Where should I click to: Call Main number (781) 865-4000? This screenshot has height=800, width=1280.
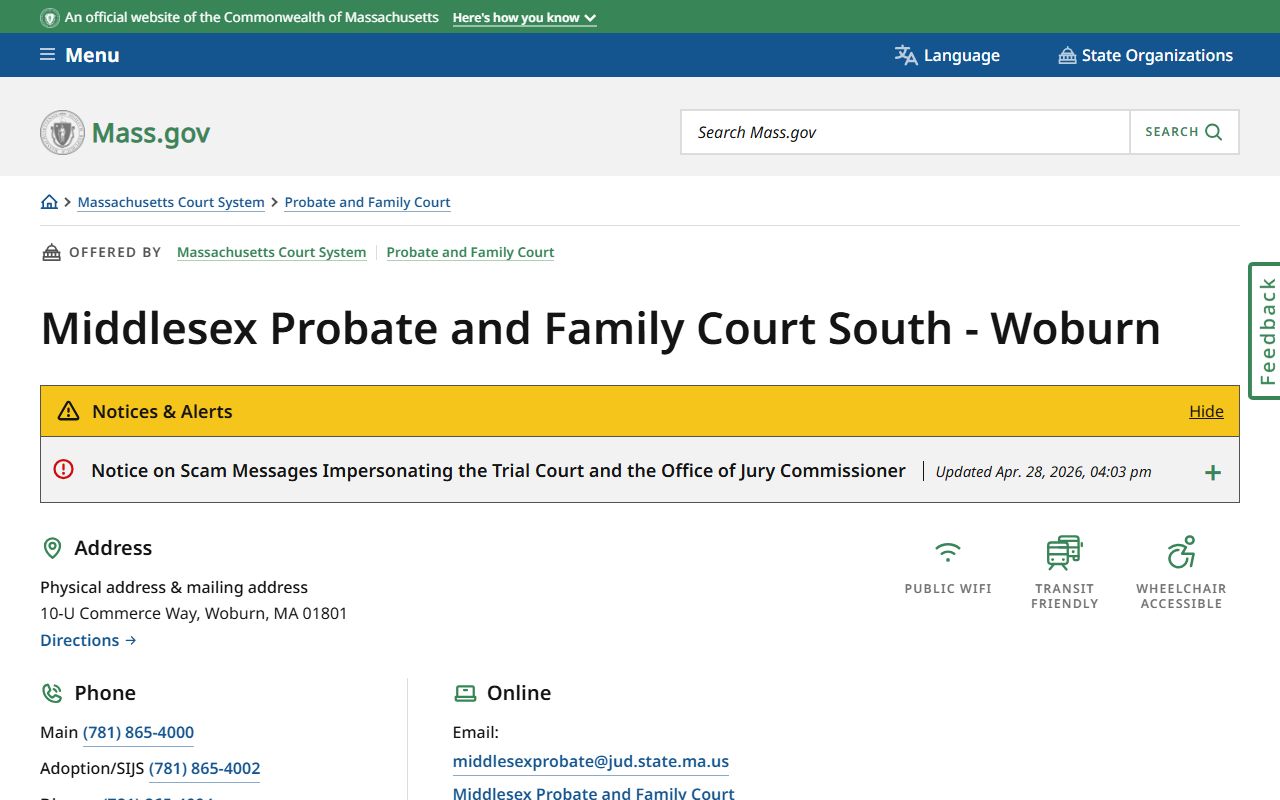click(x=138, y=732)
